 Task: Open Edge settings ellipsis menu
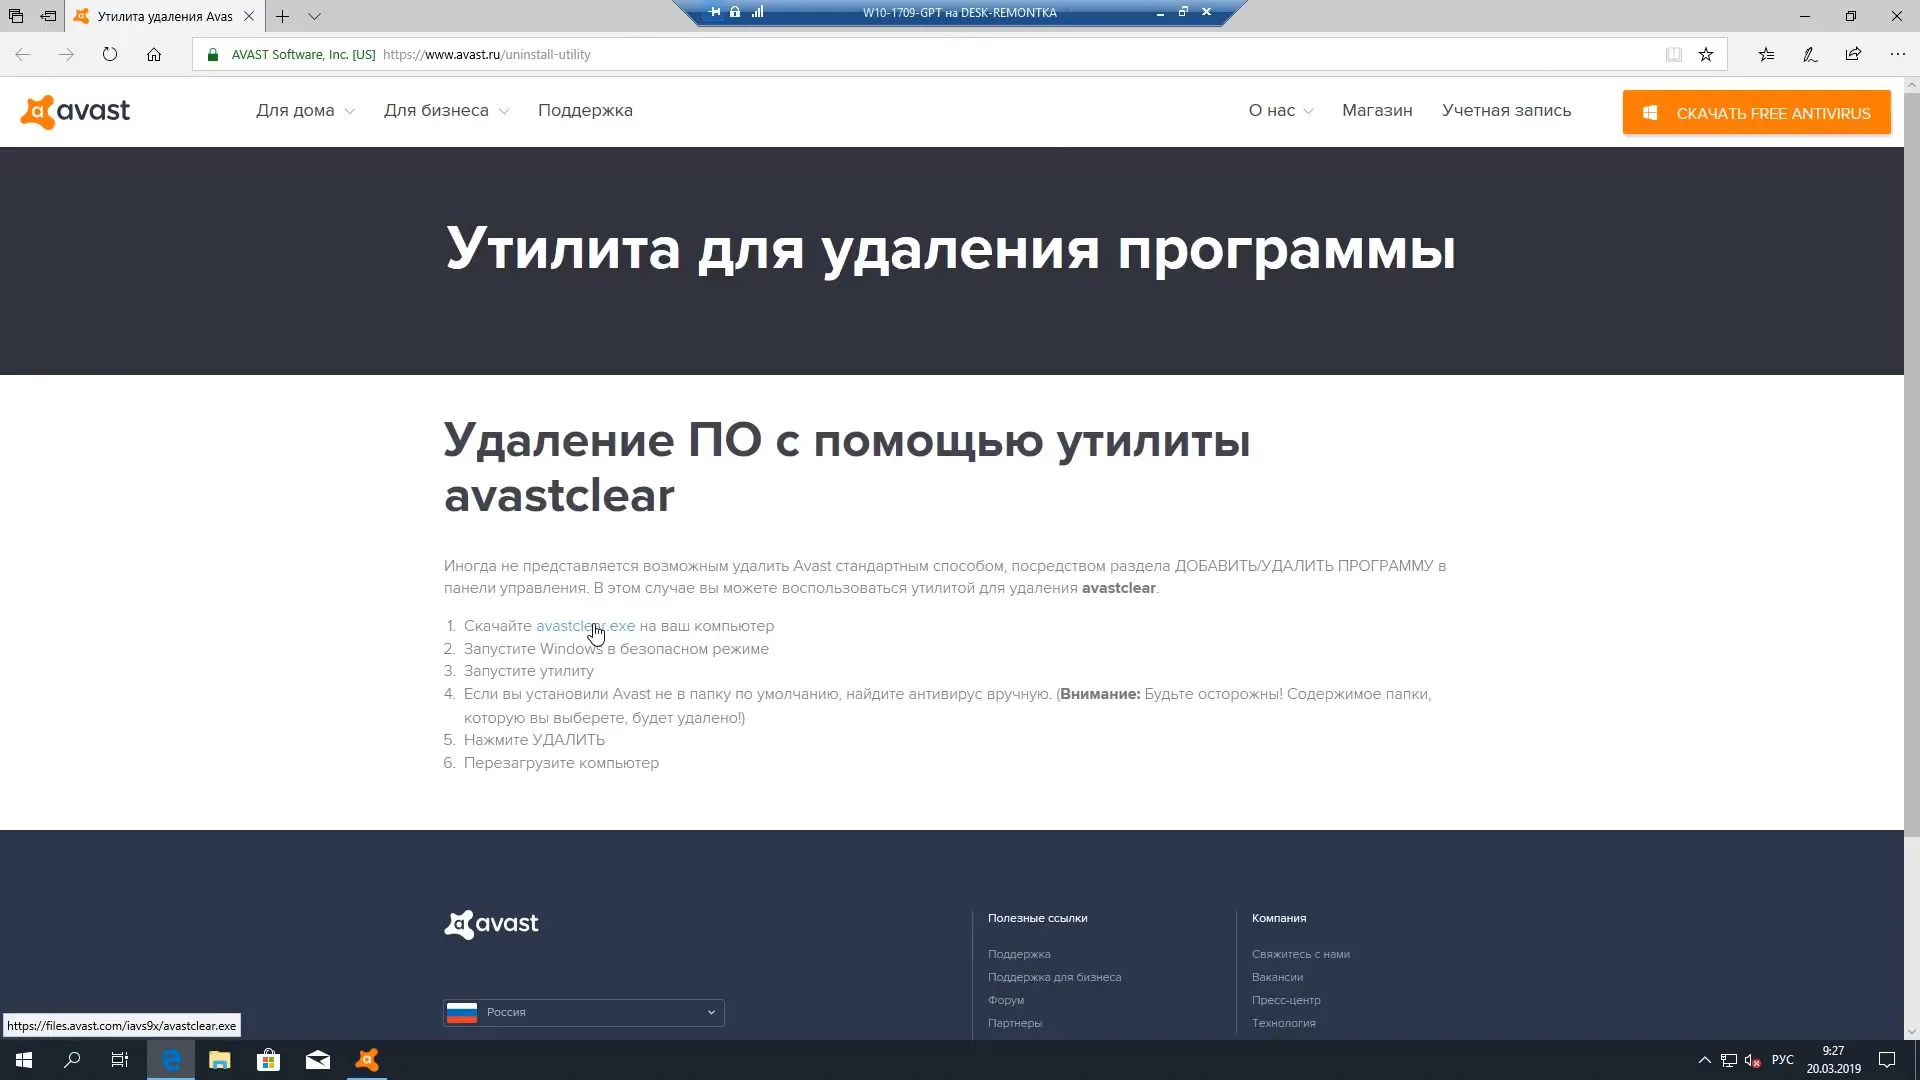(x=1897, y=55)
